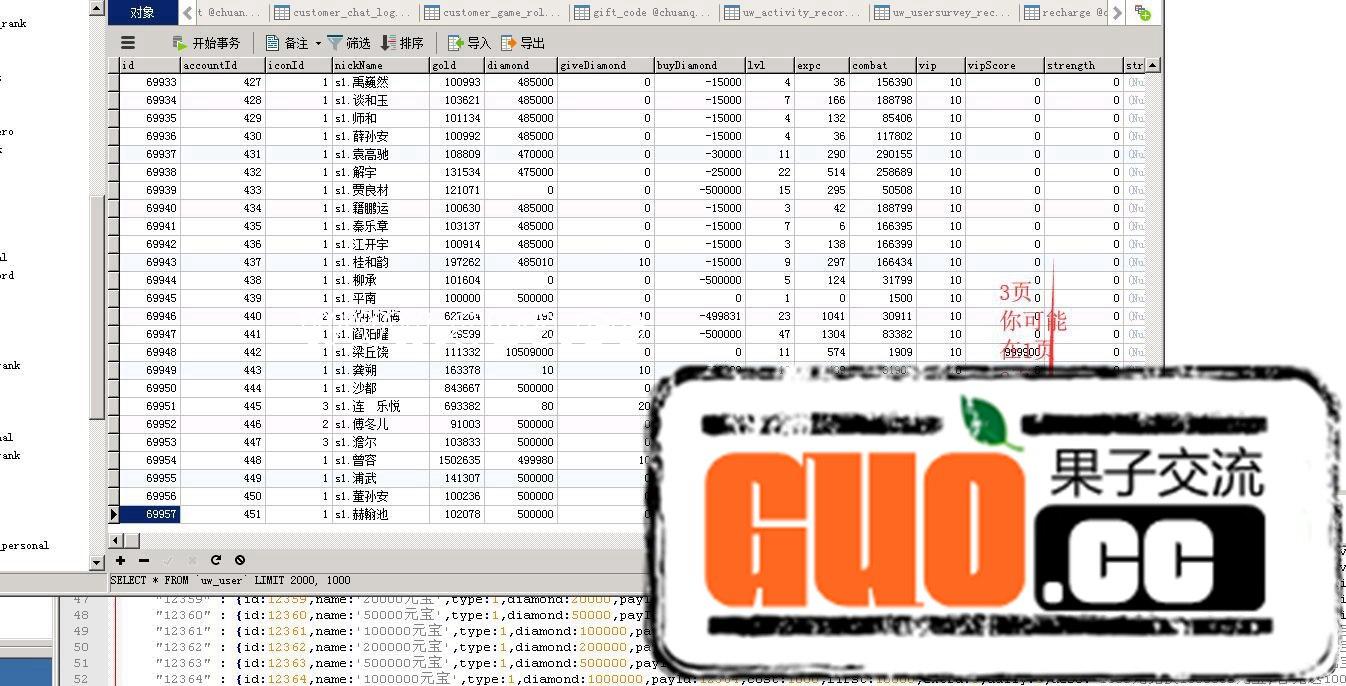Image resolution: width=1346 pixels, height=686 pixels.
Task: Select the 对象 objects tab
Action: [142, 13]
